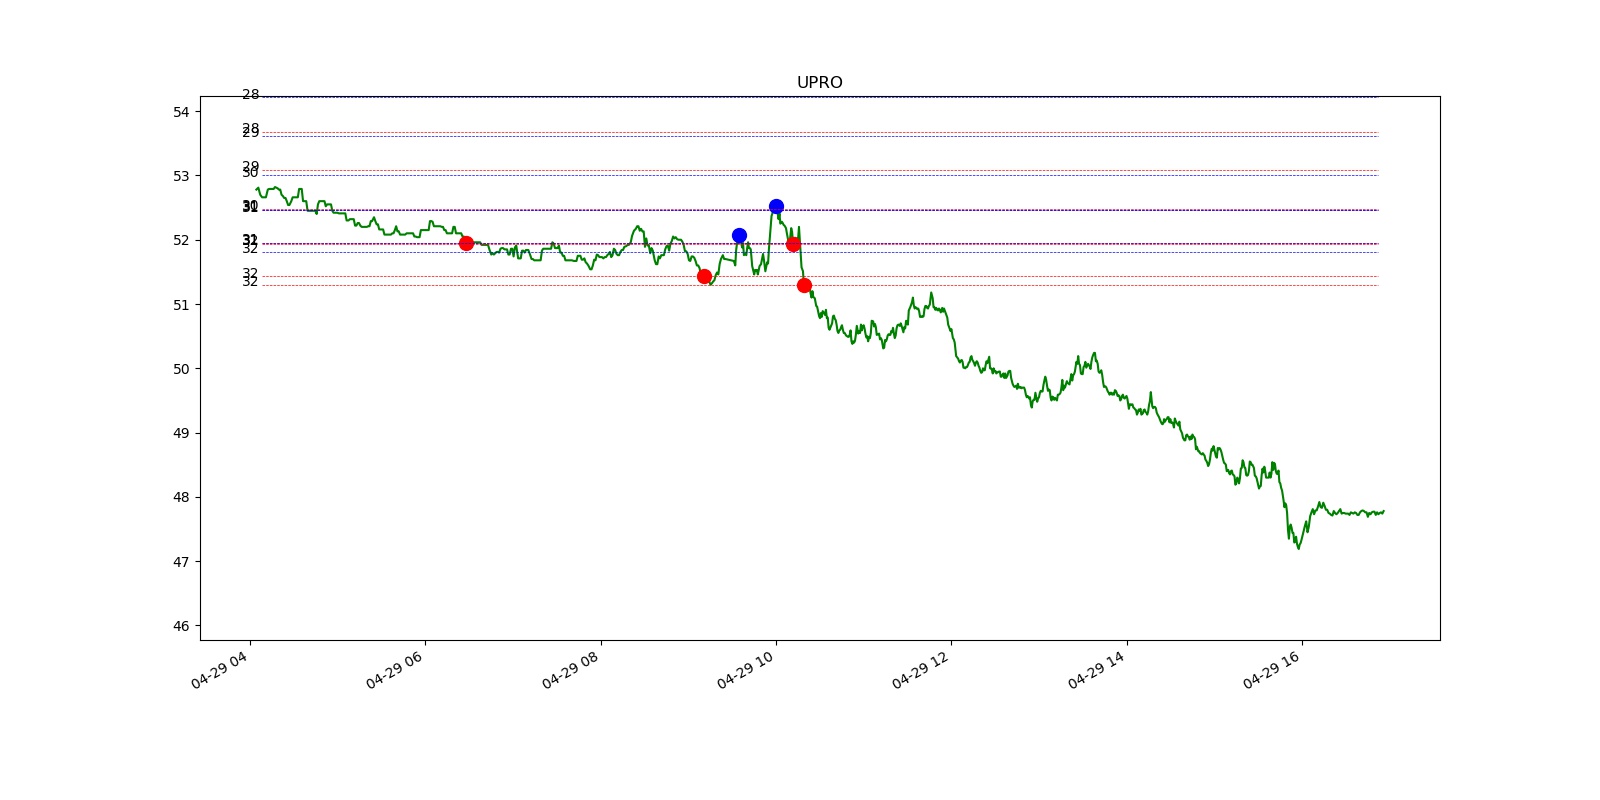Click the y-axis label 50

(181, 369)
